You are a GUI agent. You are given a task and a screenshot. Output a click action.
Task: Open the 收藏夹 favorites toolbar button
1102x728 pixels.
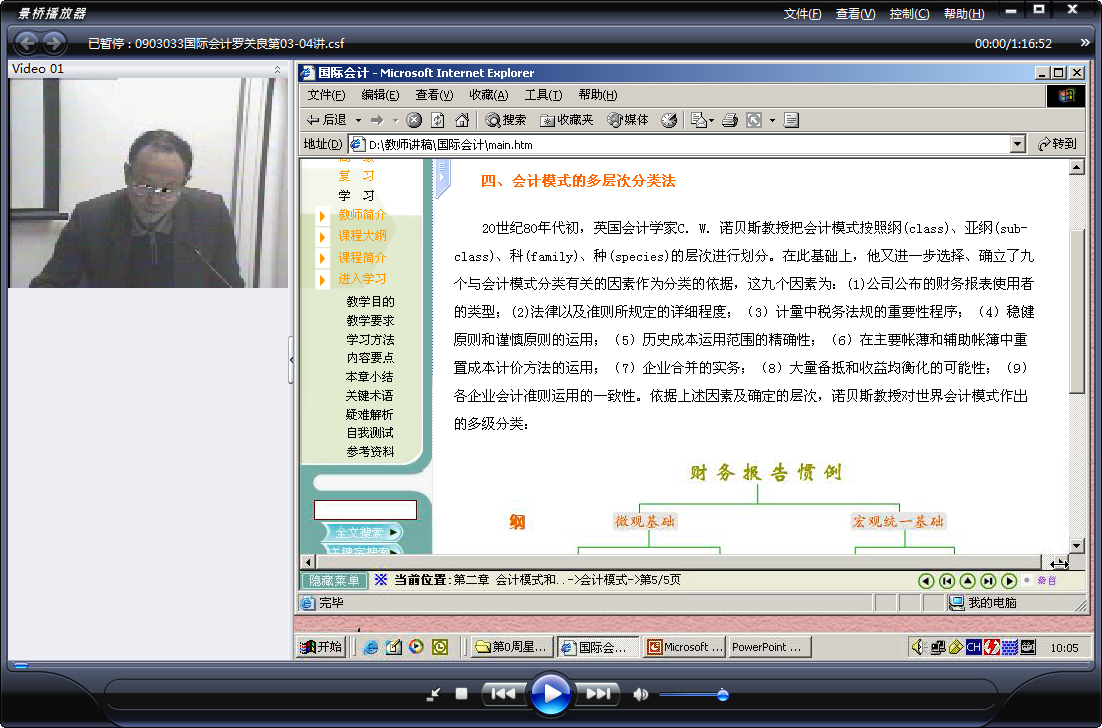point(566,120)
